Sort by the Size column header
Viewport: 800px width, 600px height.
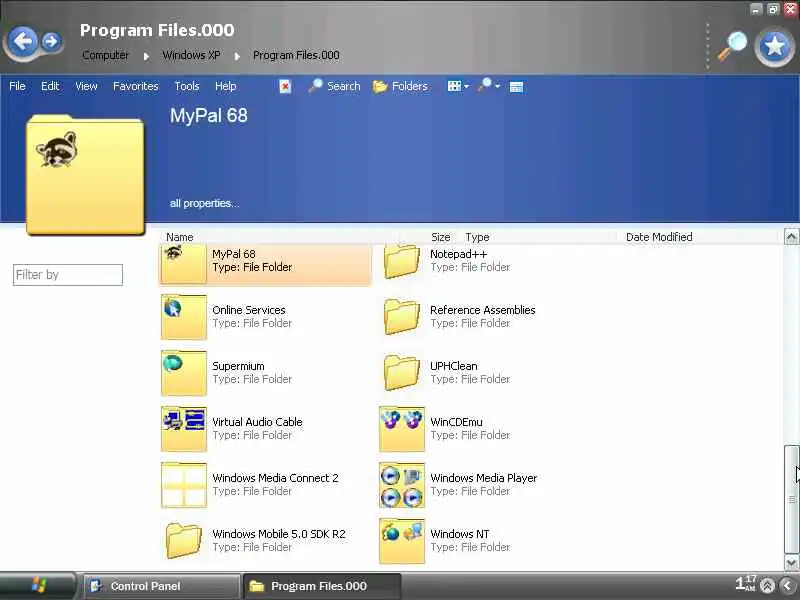click(x=440, y=237)
